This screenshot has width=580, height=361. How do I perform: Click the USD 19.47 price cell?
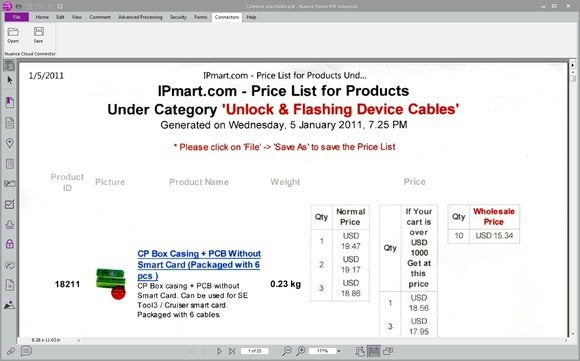(x=351, y=241)
